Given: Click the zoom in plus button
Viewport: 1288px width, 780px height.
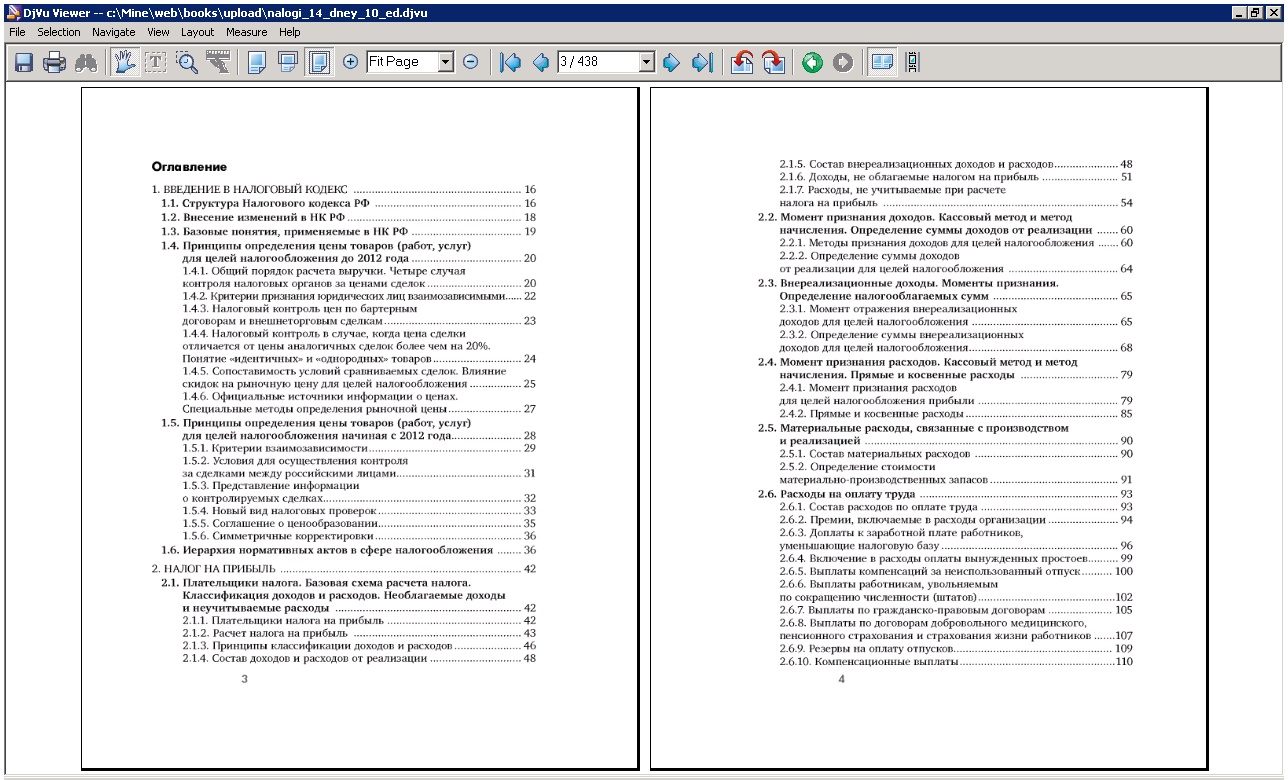Looking at the screenshot, I should (350, 62).
